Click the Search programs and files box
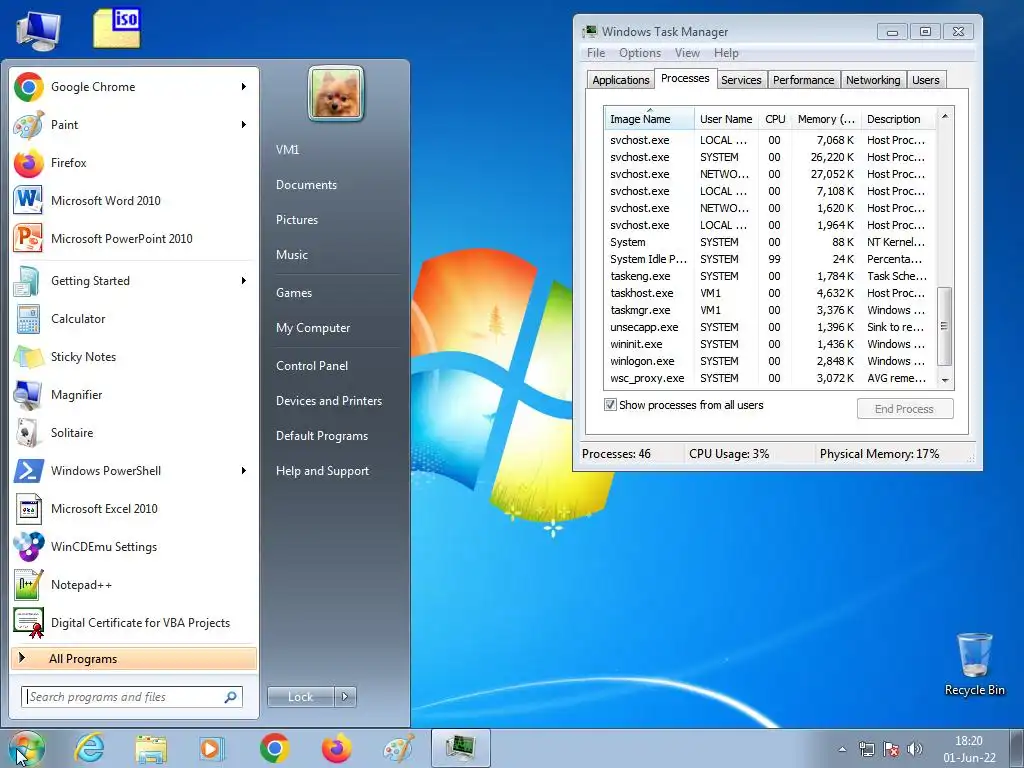The height and width of the screenshot is (768, 1024). (131, 697)
